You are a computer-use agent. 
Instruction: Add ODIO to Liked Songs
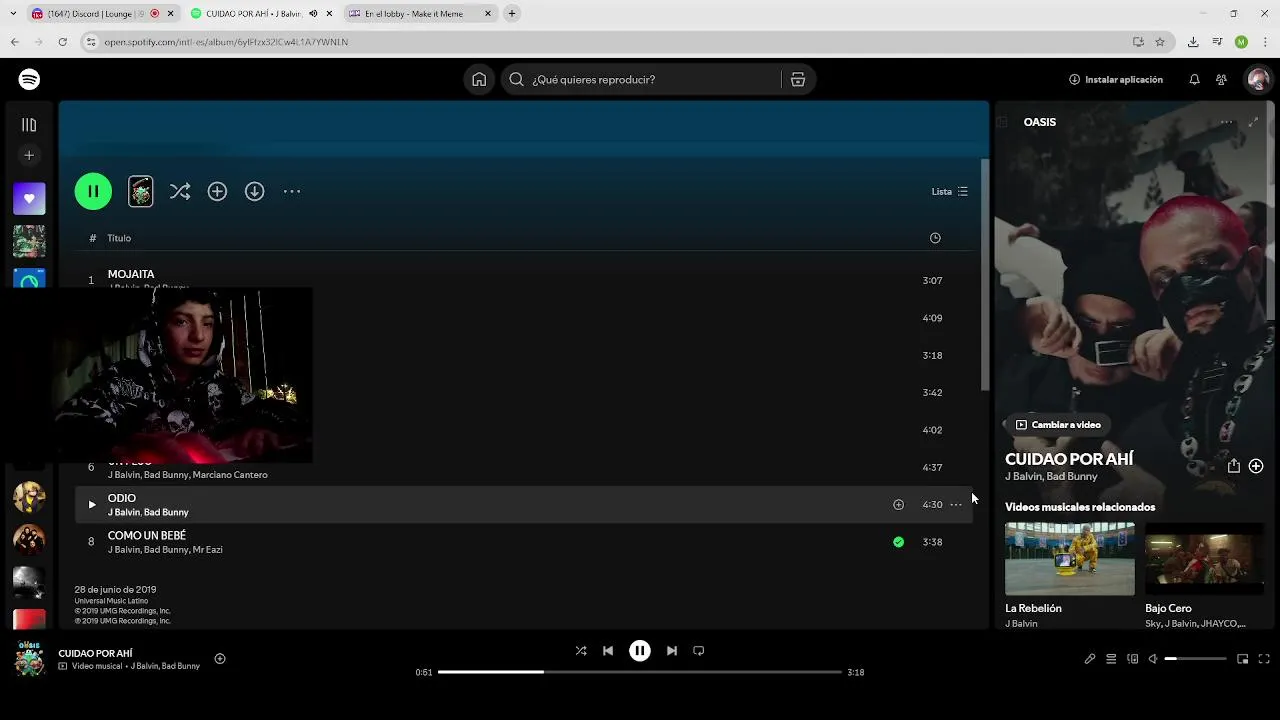[898, 504]
